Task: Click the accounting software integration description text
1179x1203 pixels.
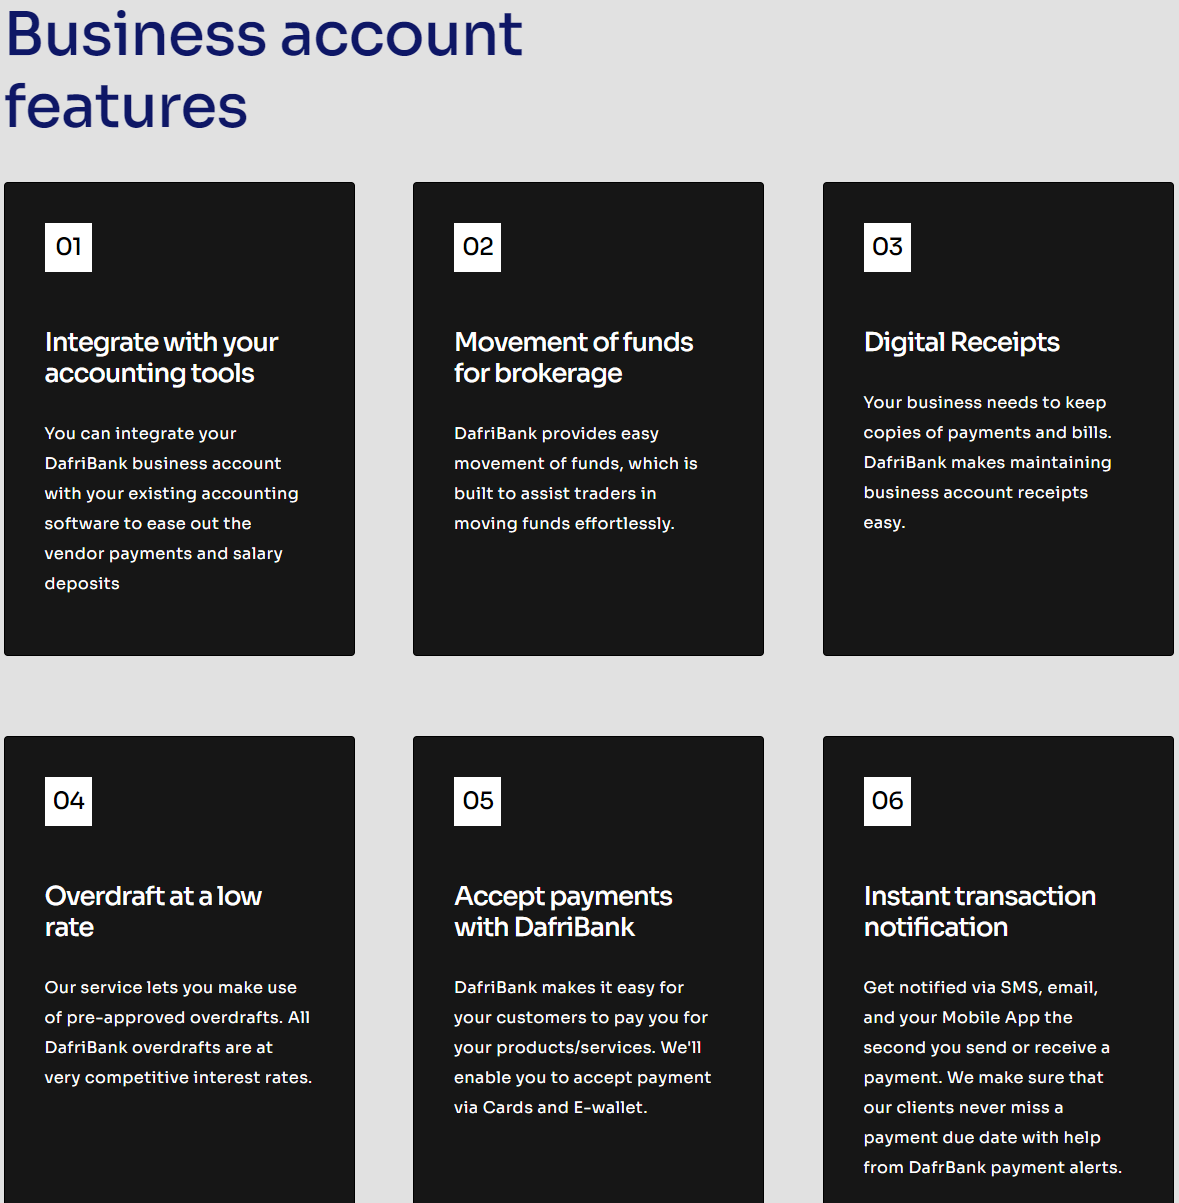Action: click(x=171, y=508)
